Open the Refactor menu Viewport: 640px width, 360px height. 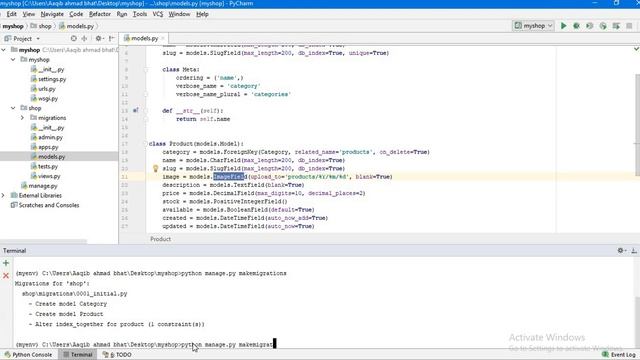coord(100,14)
